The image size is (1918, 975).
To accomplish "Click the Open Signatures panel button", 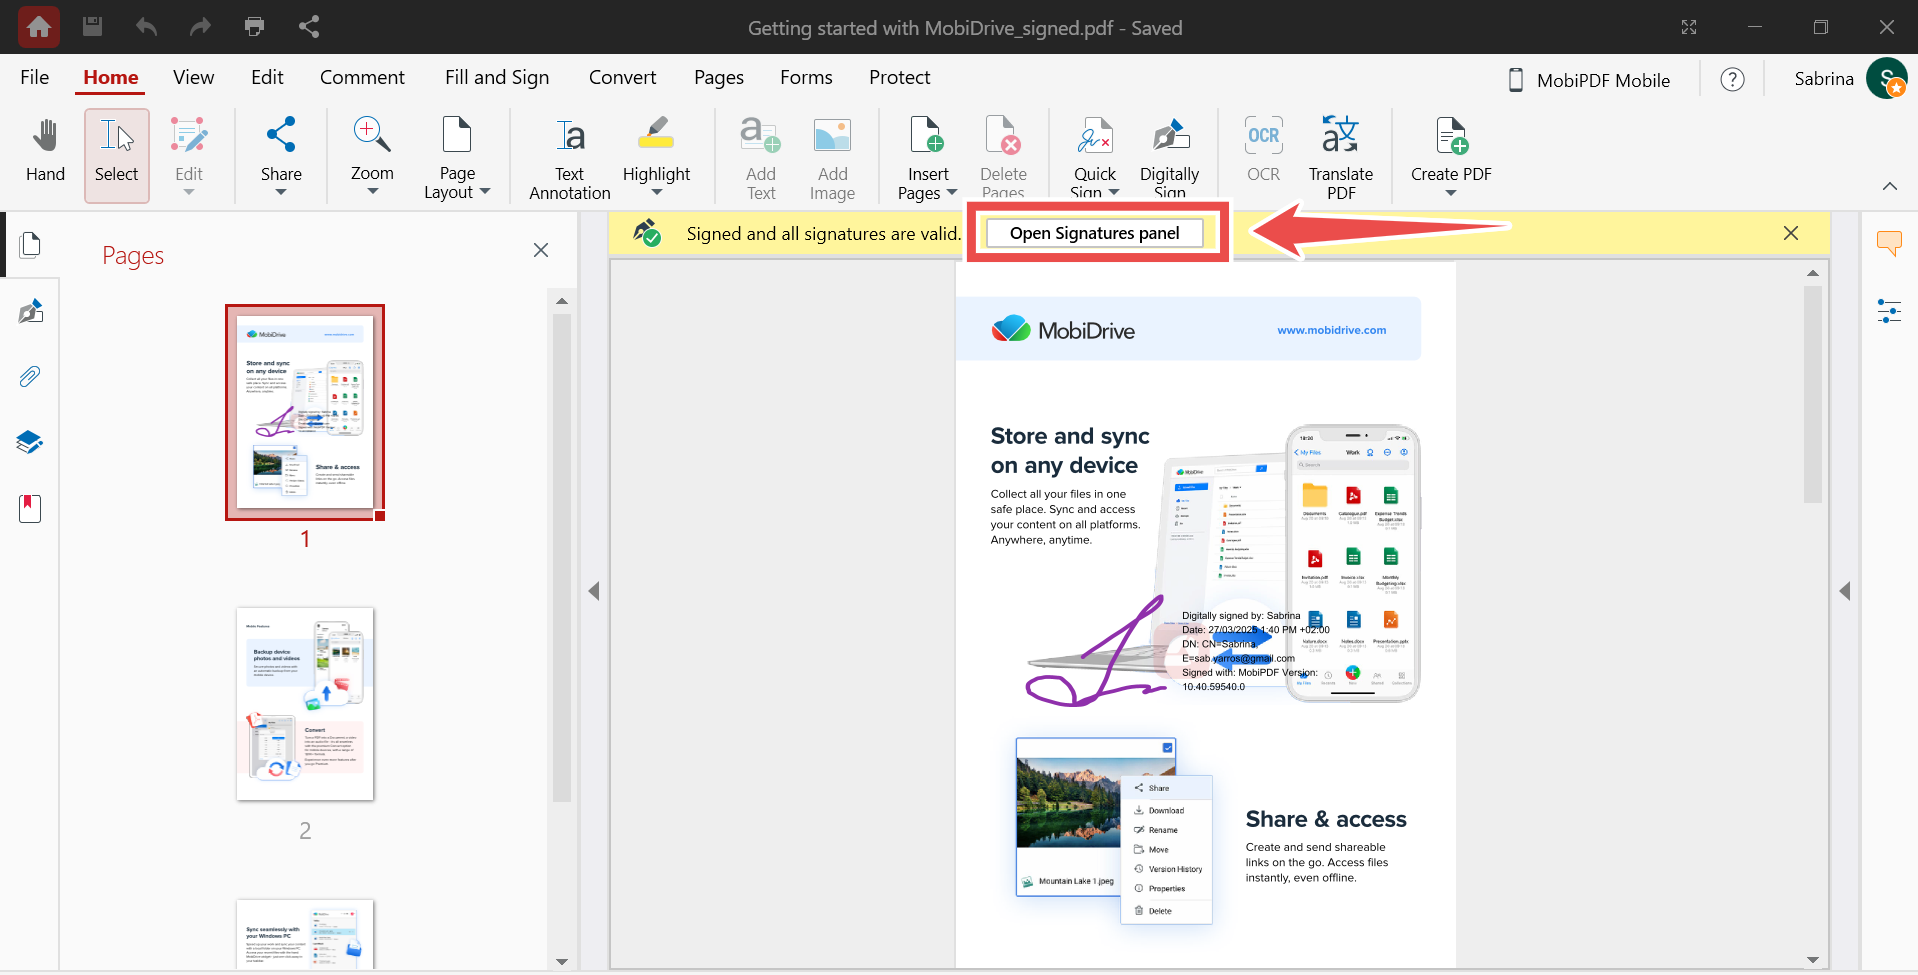I will [x=1095, y=233].
